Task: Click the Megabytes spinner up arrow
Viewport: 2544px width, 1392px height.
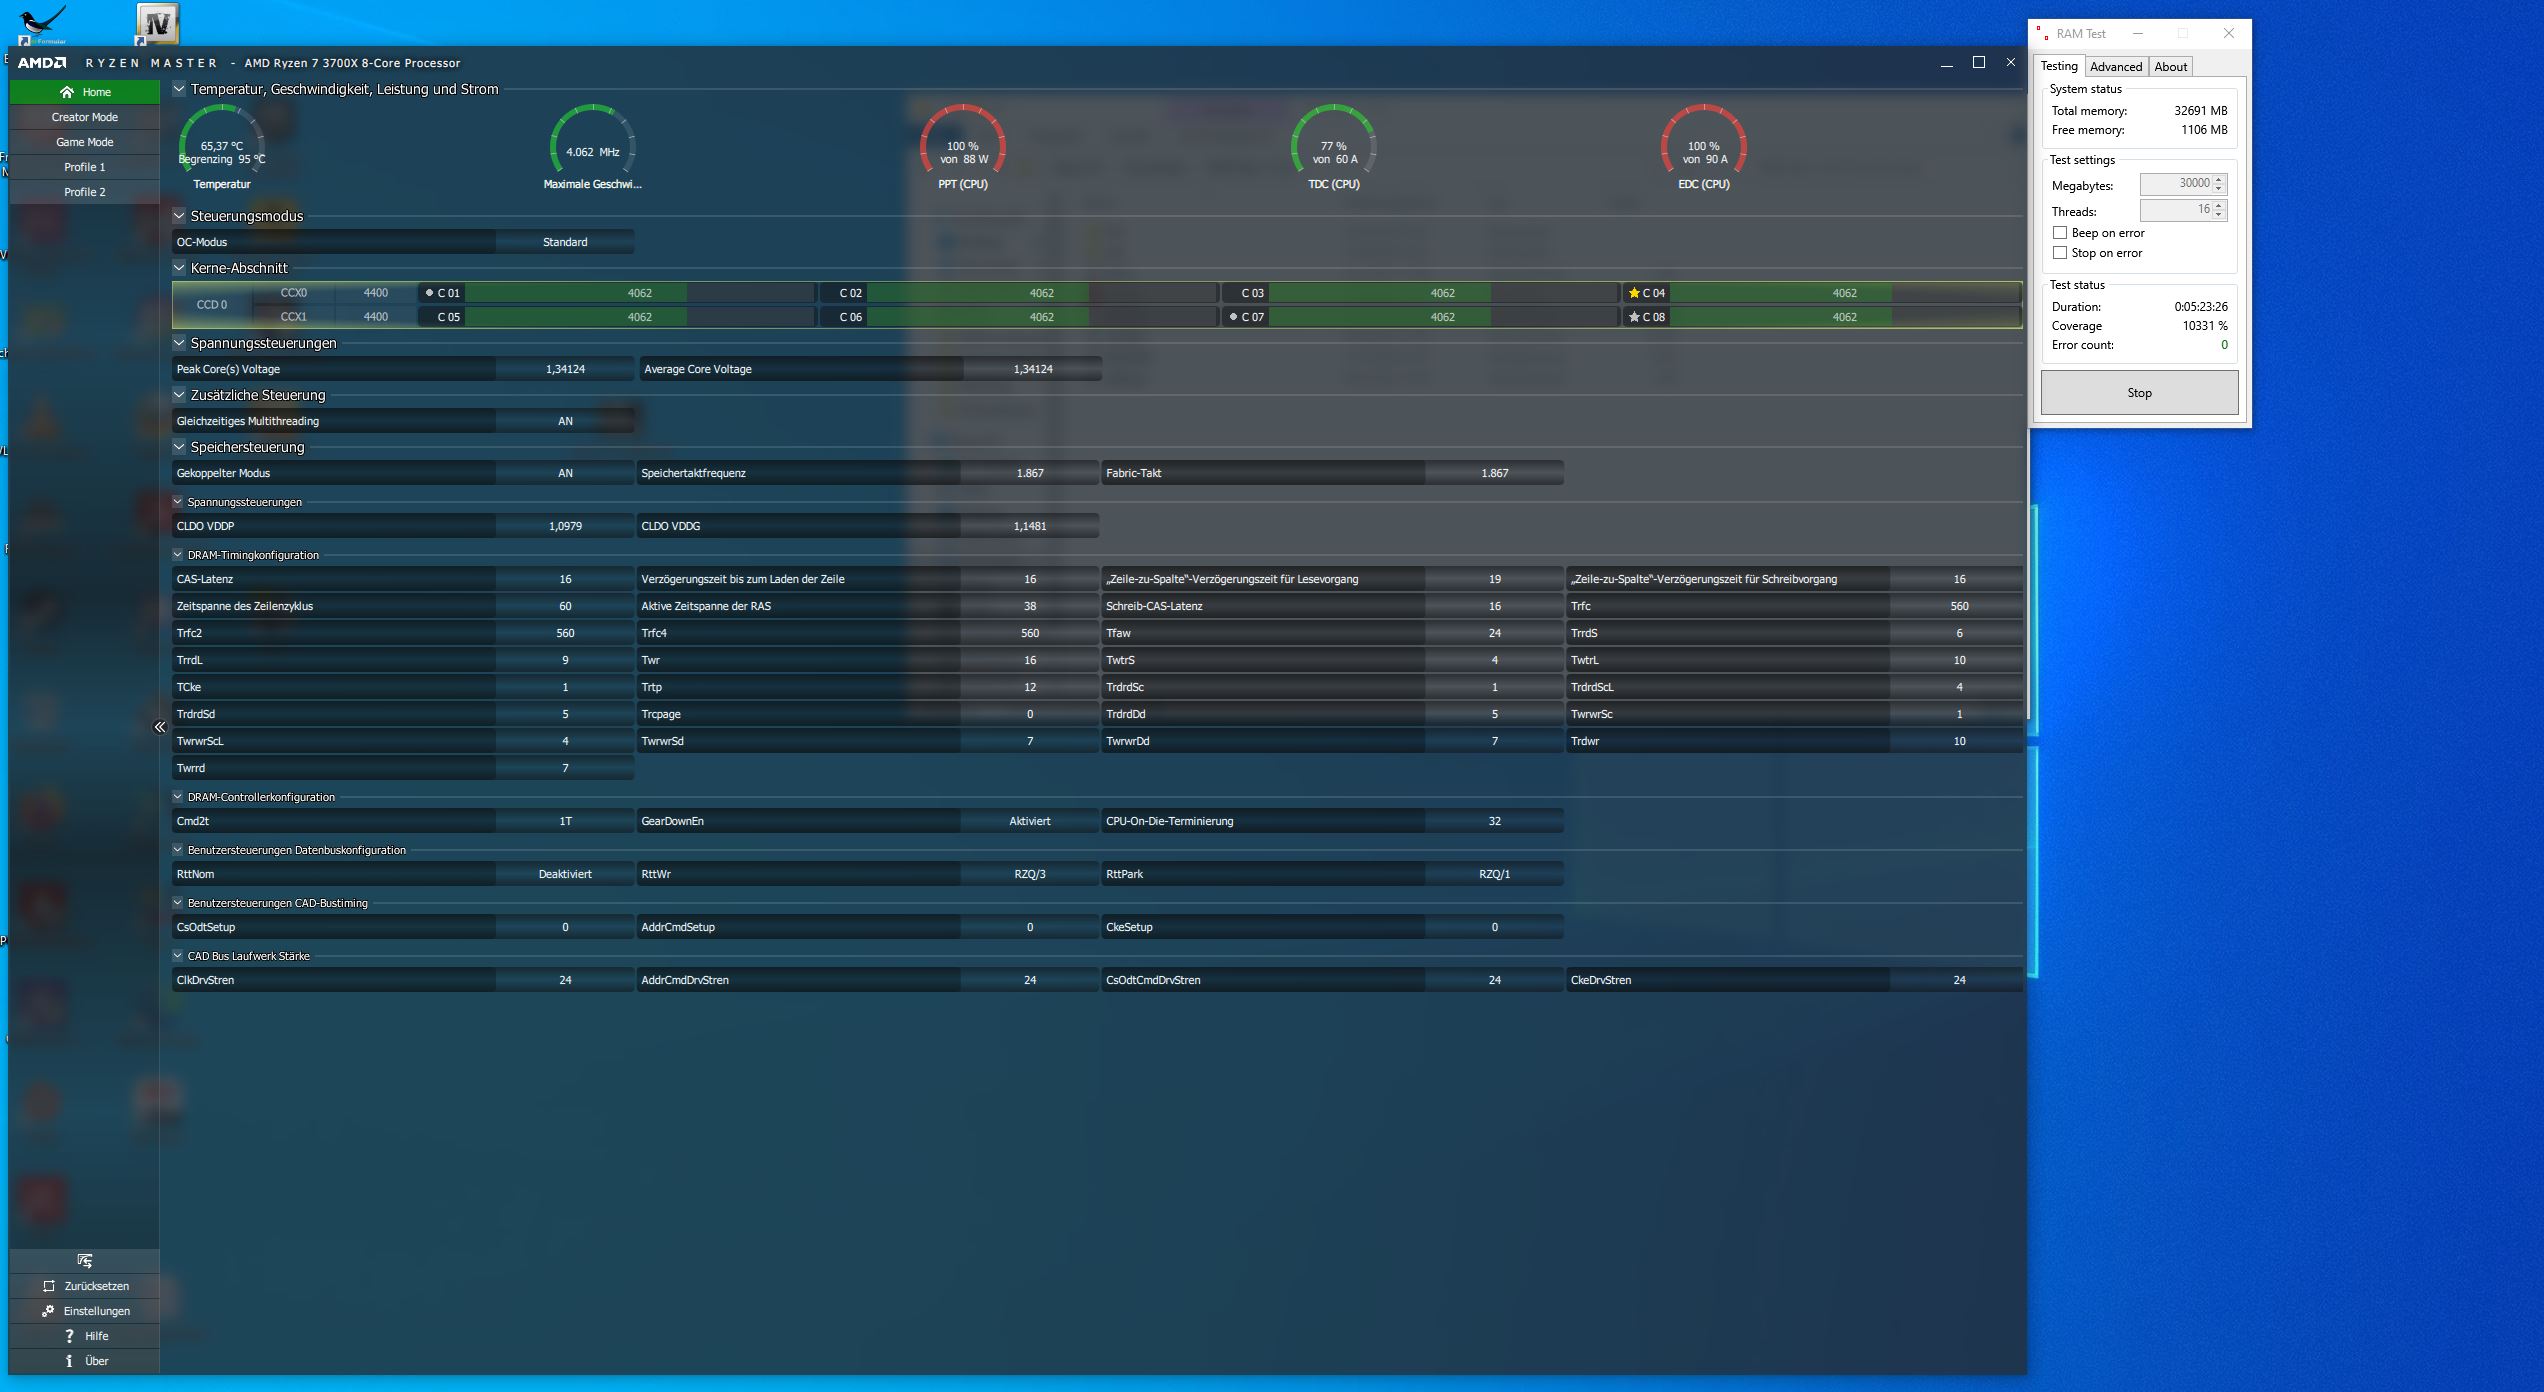Action: click(2219, 179)
